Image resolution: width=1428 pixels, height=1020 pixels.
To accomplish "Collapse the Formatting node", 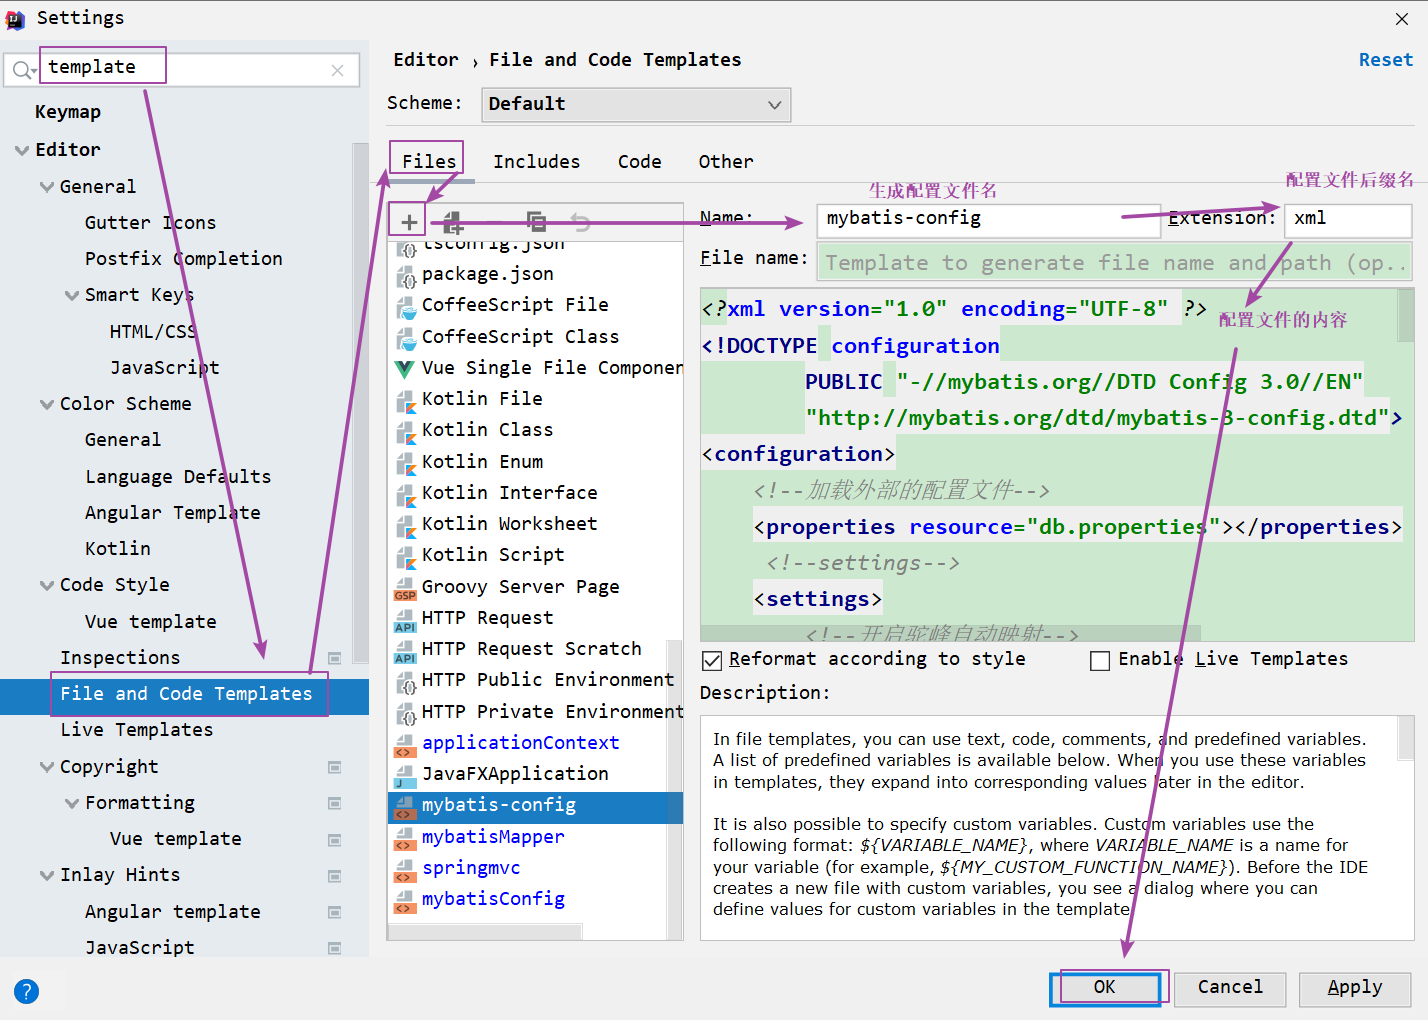I will click(x=72, y=803).
